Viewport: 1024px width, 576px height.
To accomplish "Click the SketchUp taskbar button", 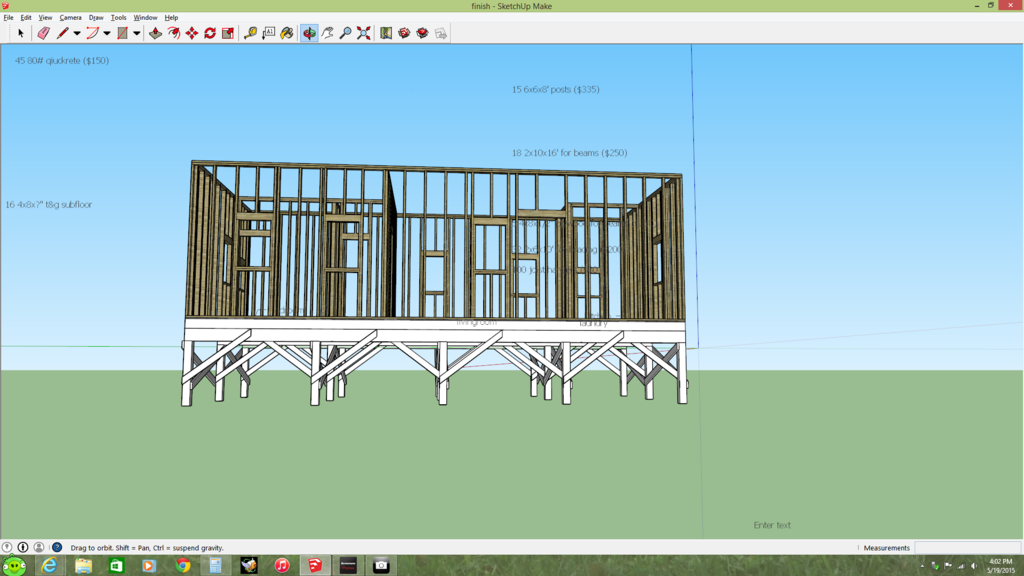I will coord(315,566).
